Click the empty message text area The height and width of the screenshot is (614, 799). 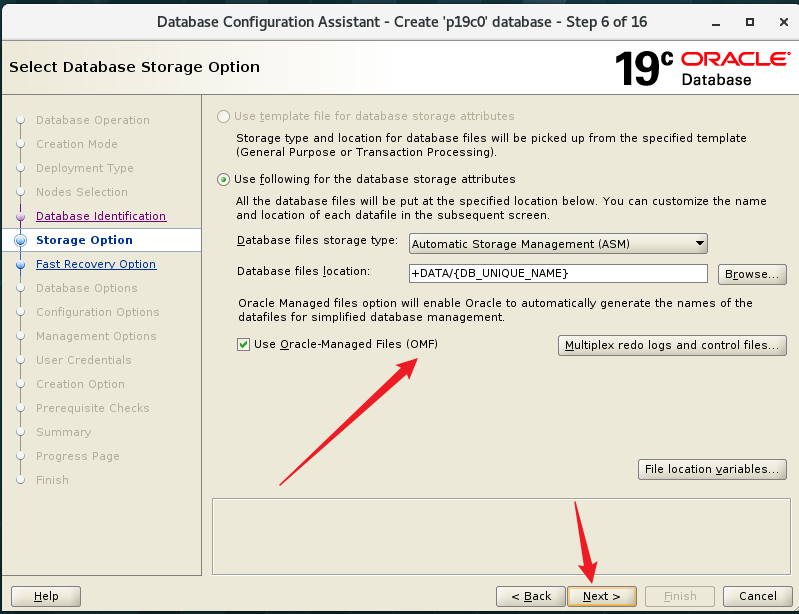pos(501,537)
